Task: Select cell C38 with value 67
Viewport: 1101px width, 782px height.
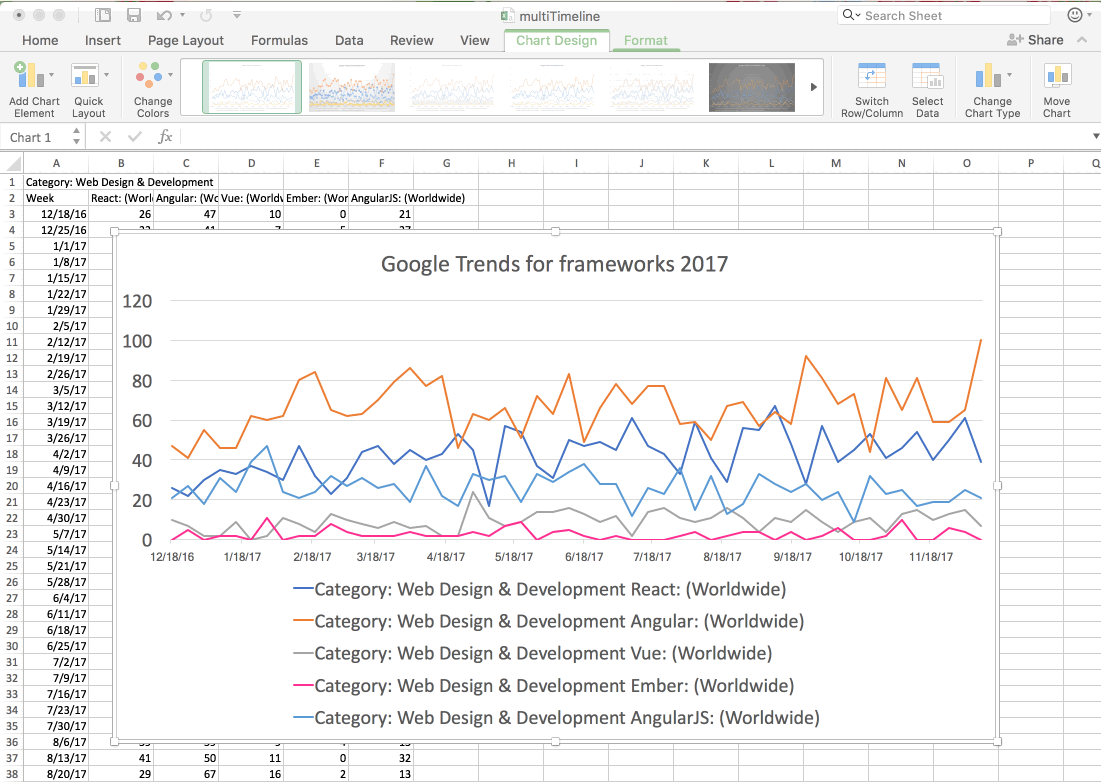Action: 186,774
